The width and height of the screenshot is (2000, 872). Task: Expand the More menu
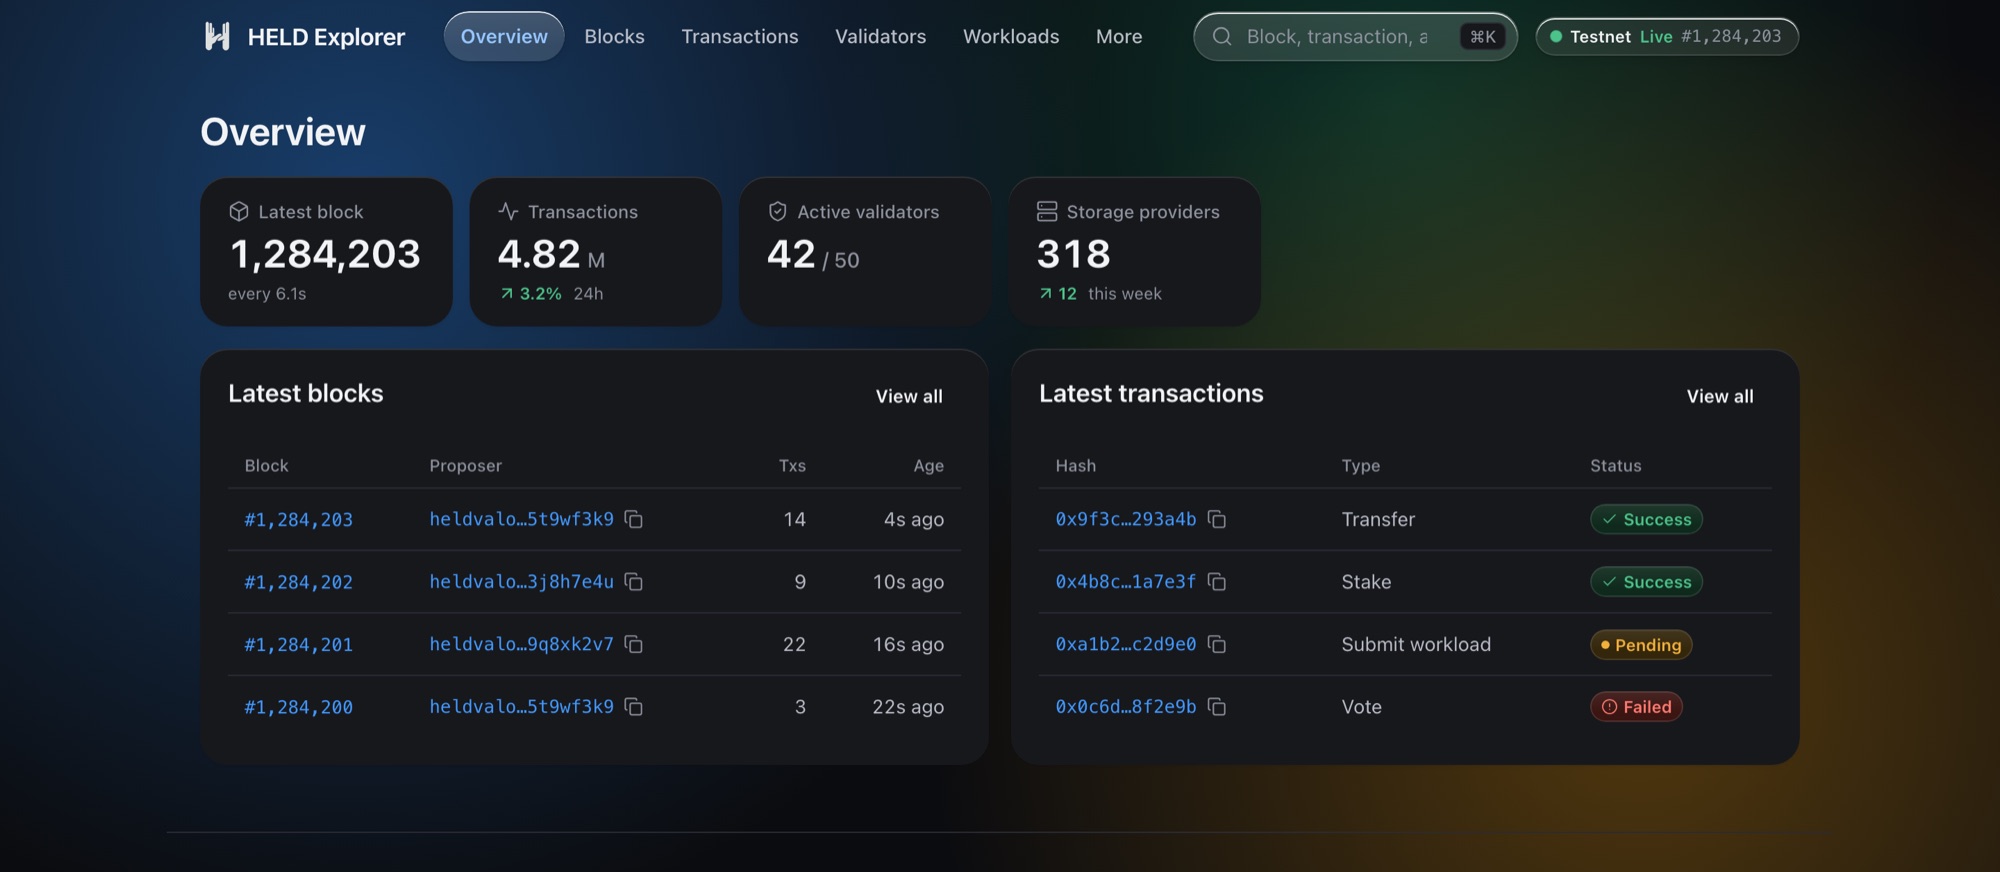pyautogui.click(x=1119, y=37)
